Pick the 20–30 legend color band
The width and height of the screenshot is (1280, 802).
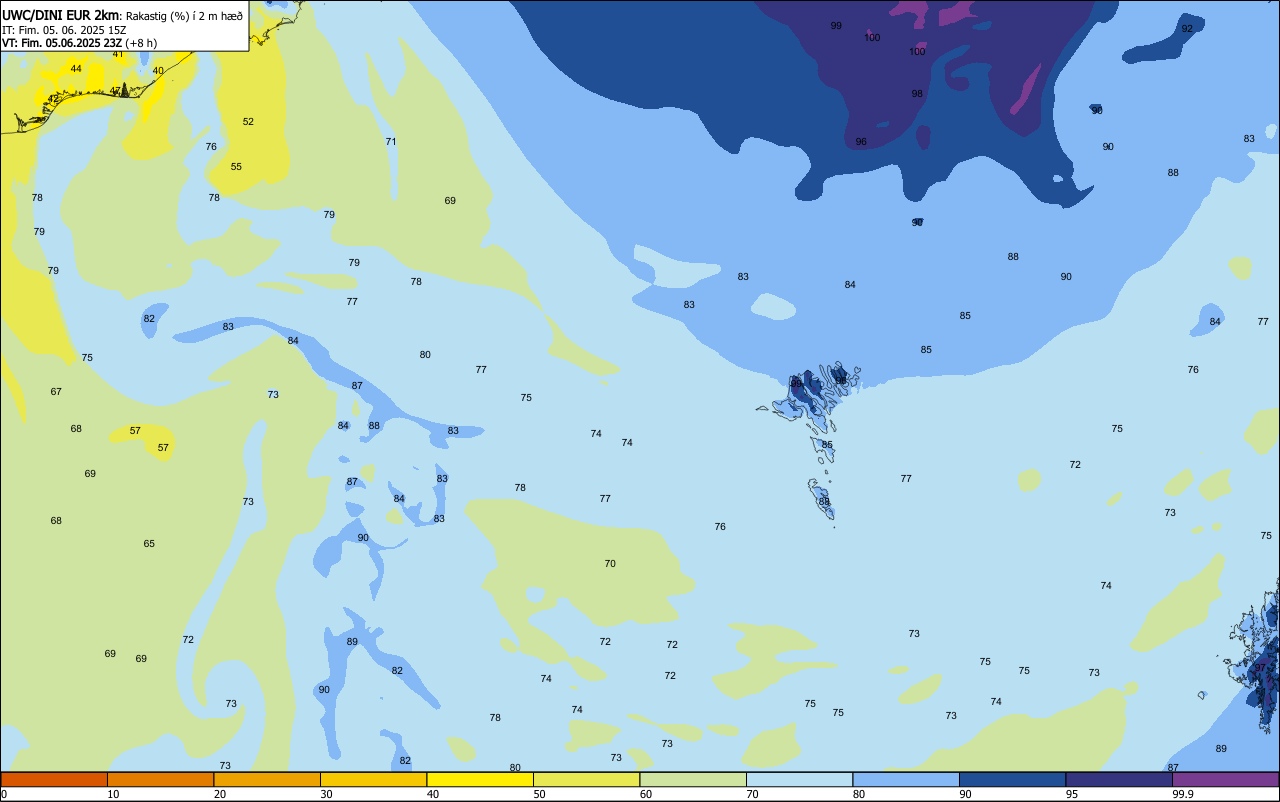267,779
